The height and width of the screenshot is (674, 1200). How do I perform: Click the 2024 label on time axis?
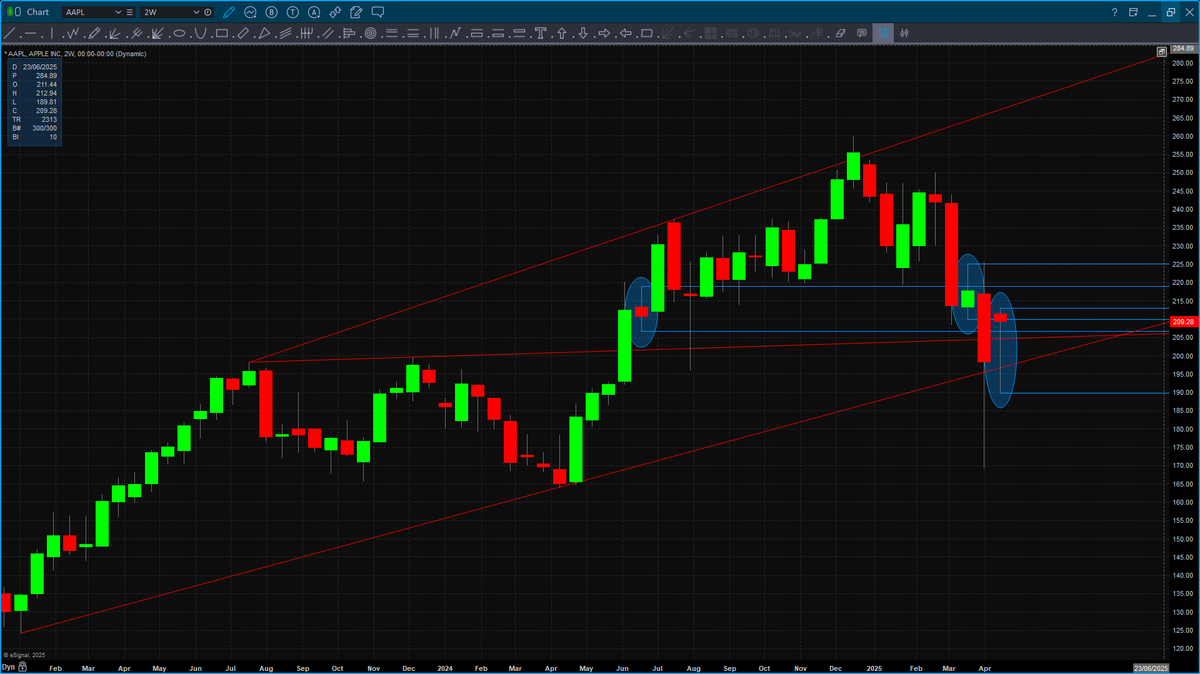(x=444, y=666)
